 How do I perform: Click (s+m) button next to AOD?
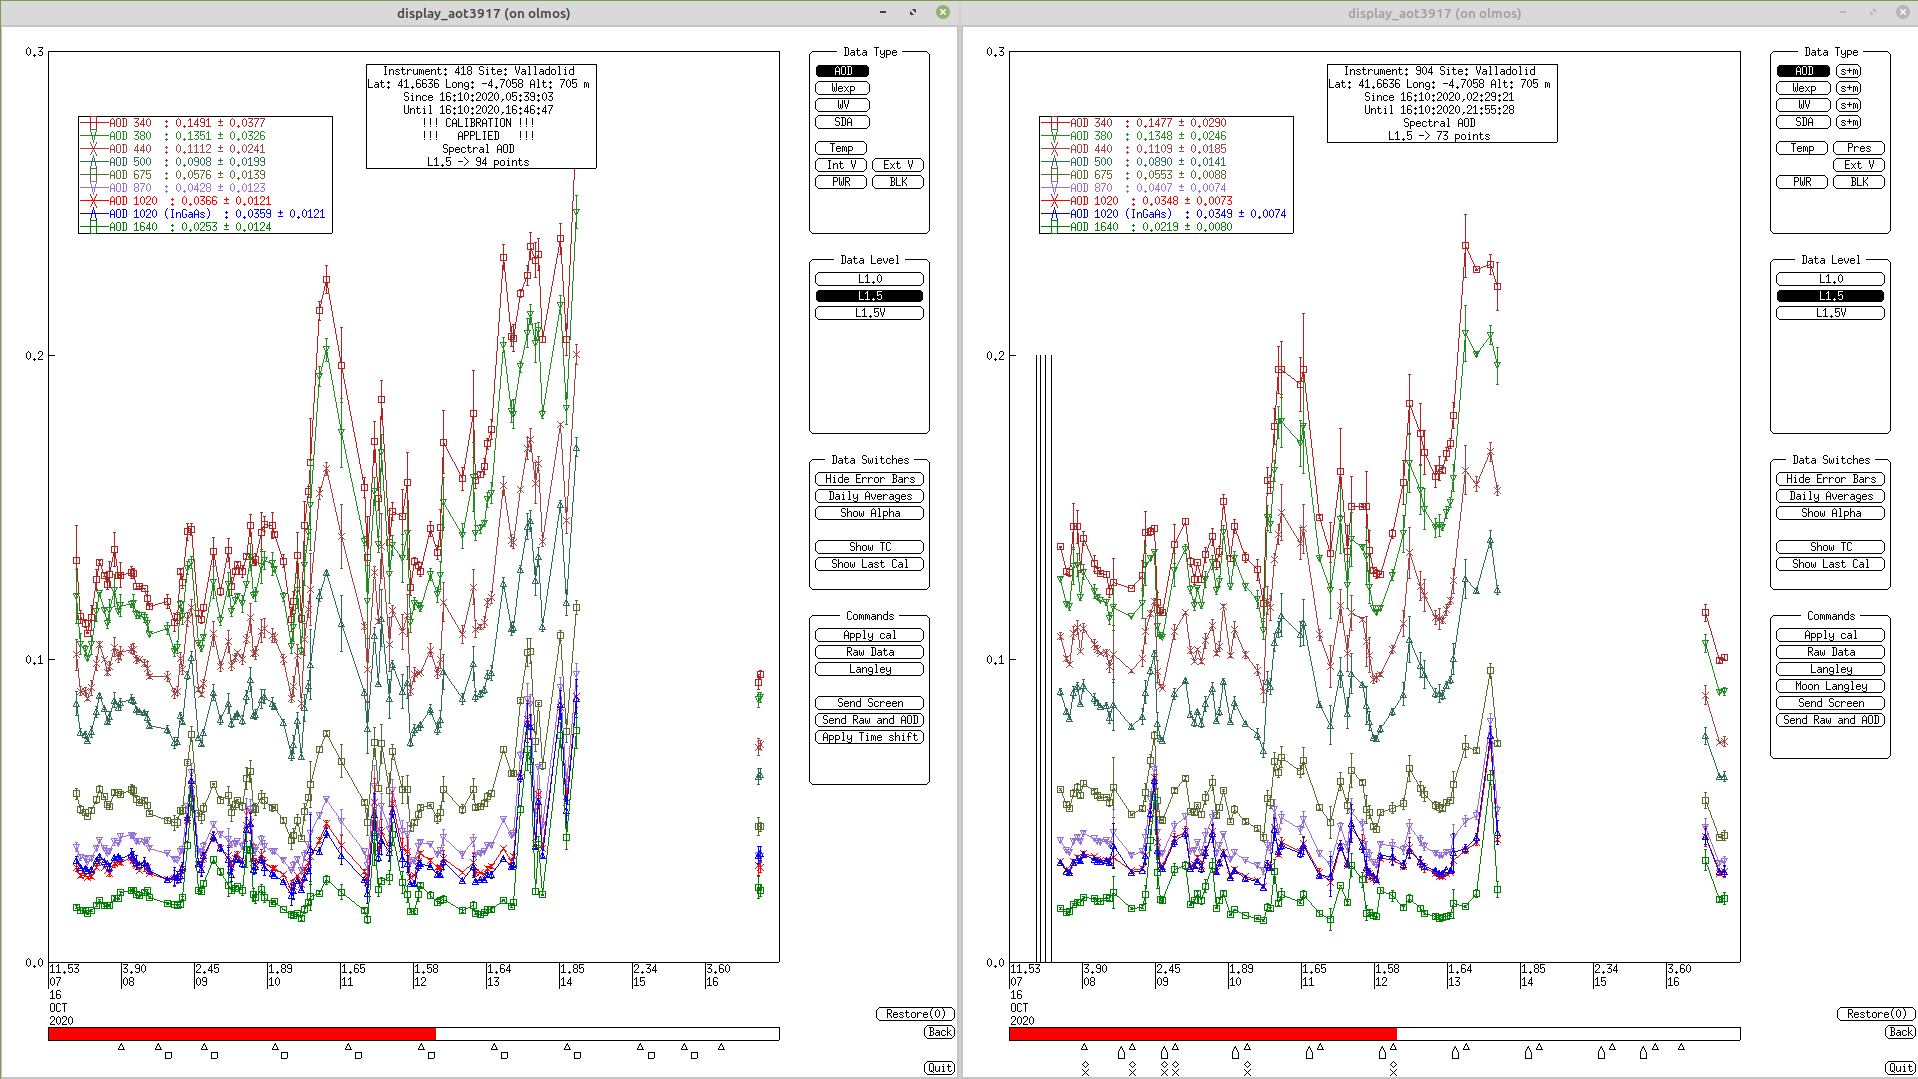pos(1849,71)
